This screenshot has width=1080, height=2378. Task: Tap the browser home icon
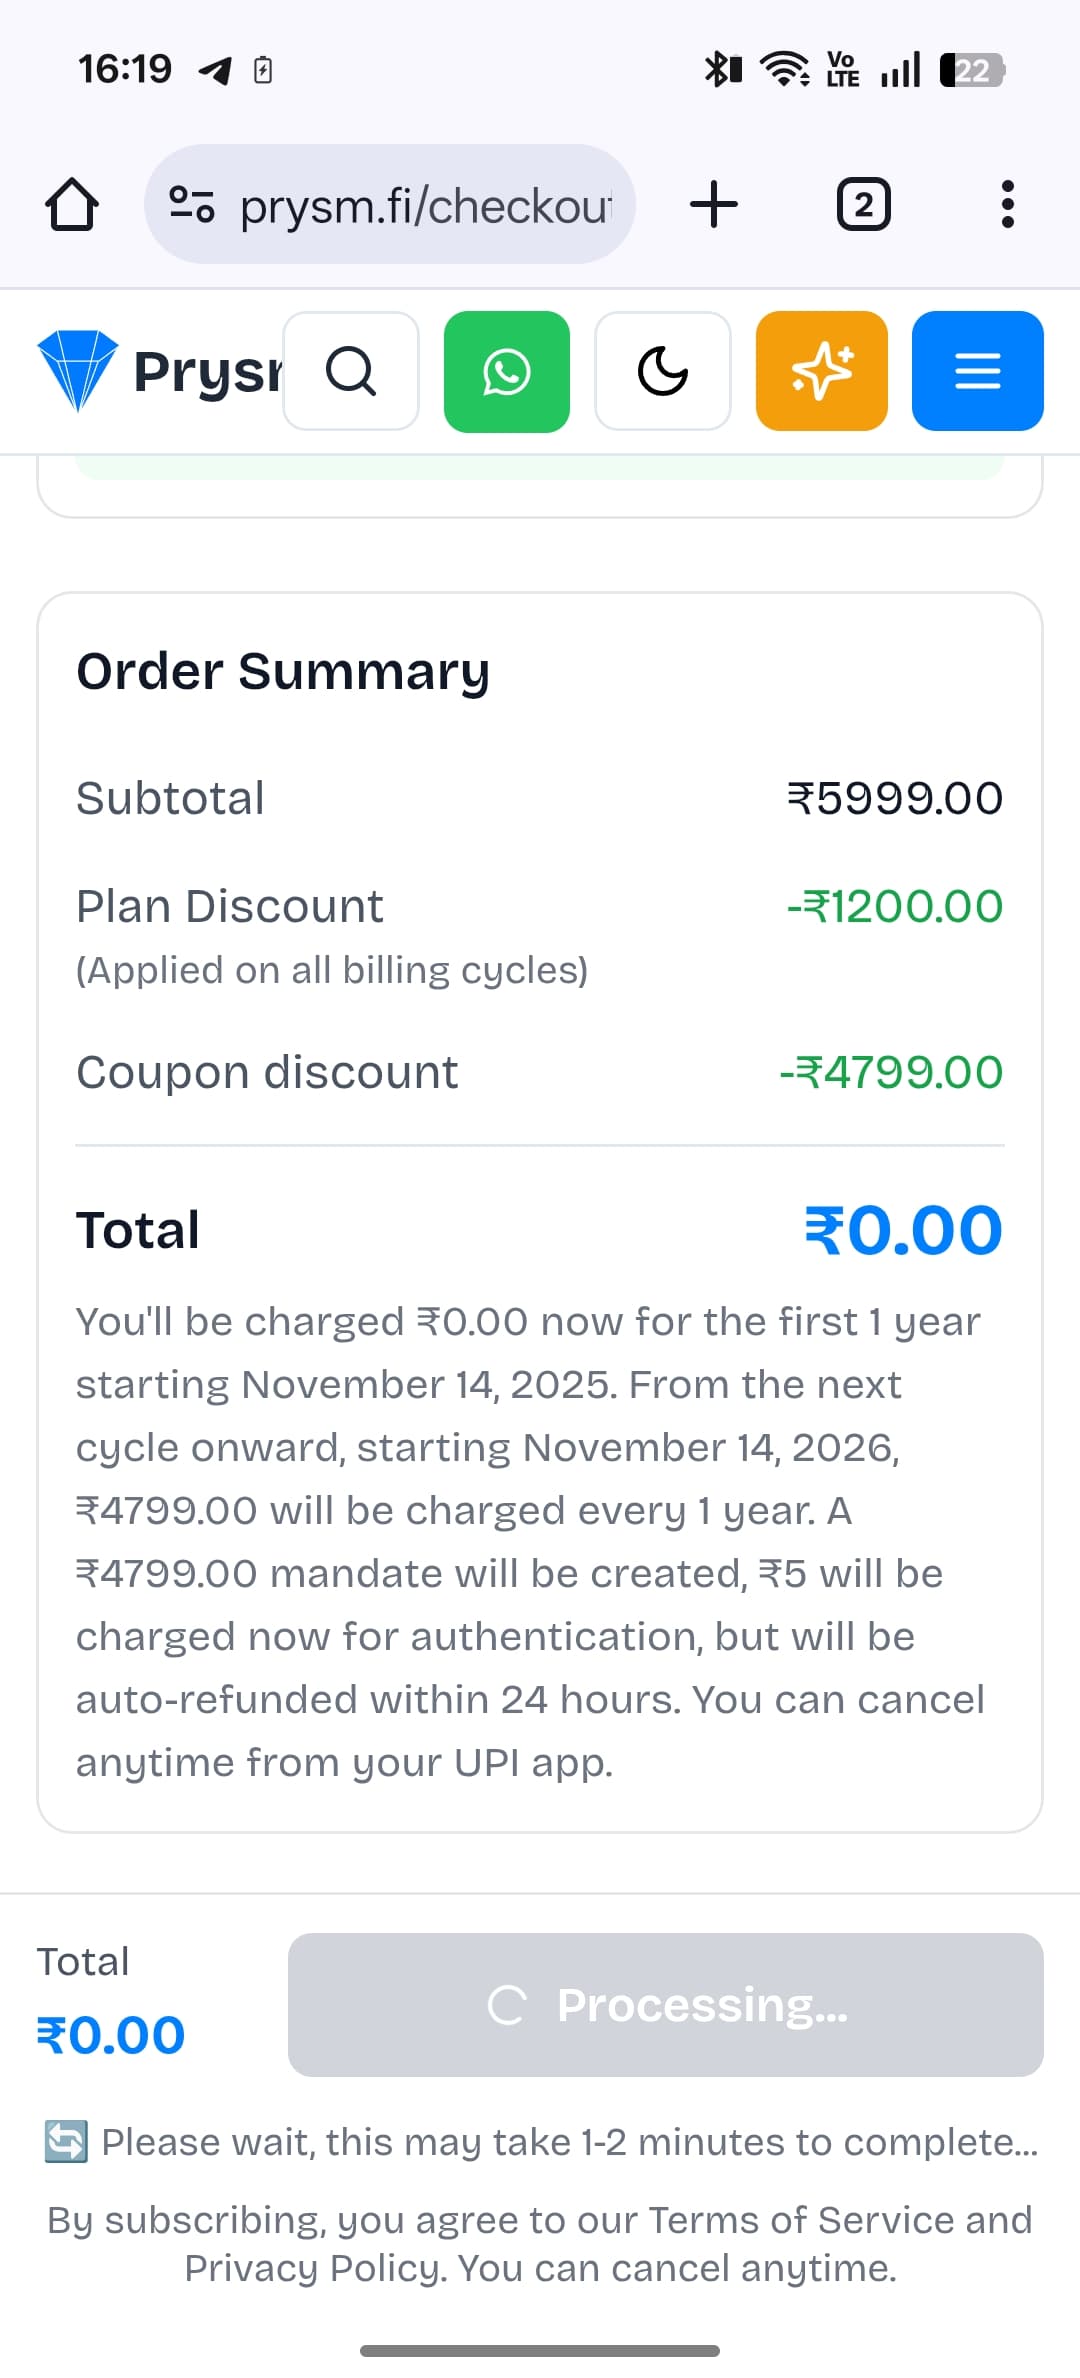pos(72,204)
